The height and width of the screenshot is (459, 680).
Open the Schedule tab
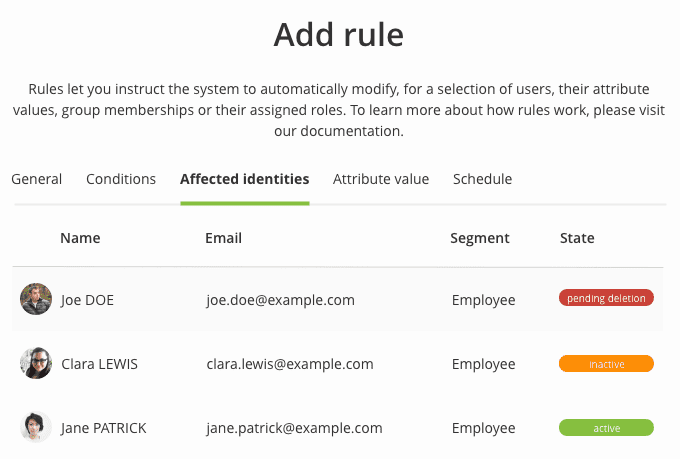click(x=482, y=179)
